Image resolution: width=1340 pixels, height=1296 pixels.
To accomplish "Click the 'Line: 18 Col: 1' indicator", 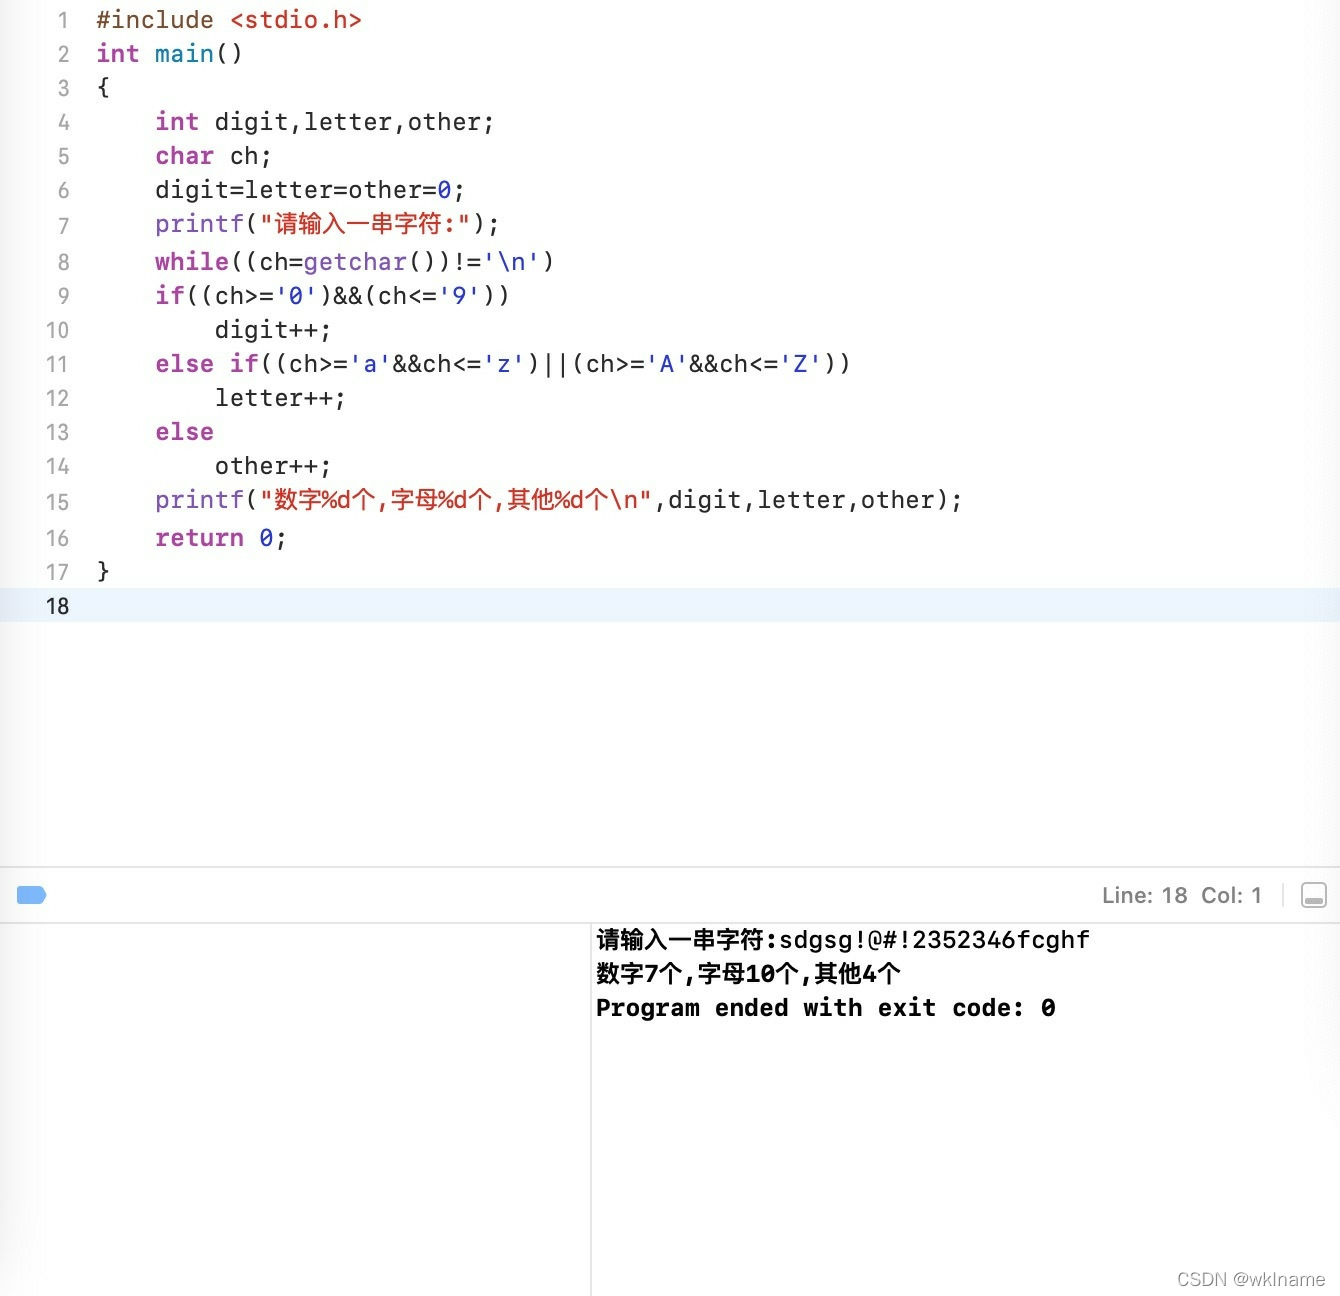I will tap(1182, 895).
